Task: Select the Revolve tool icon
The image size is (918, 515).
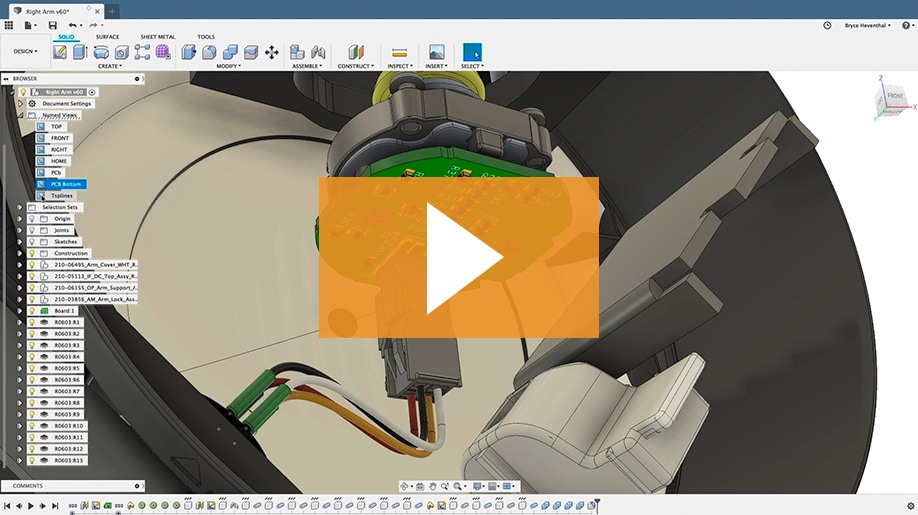Action: tap(101, 52)
